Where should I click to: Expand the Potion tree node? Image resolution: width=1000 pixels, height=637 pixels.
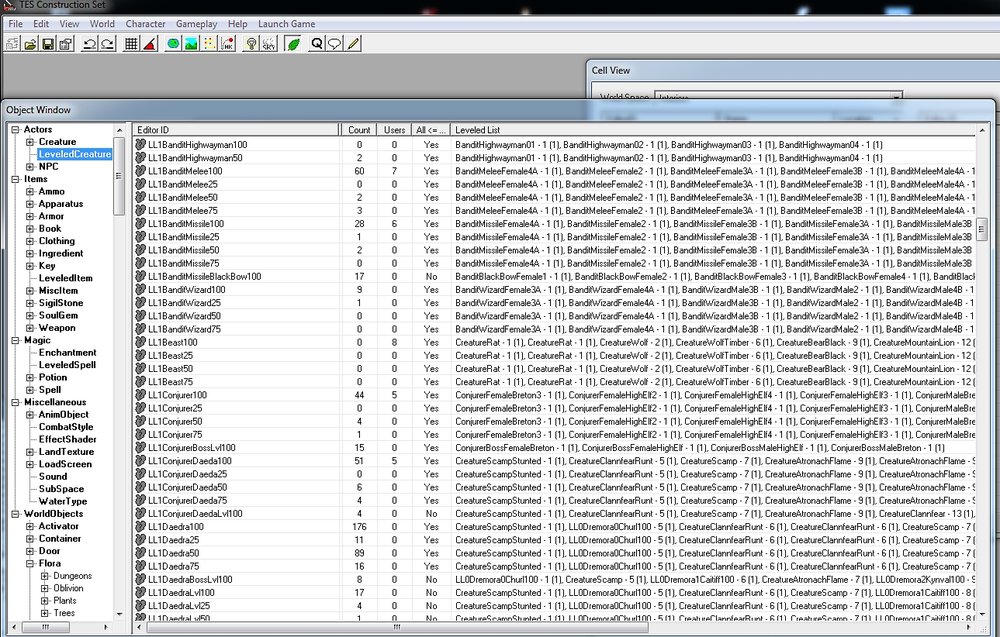pos(29,377)
